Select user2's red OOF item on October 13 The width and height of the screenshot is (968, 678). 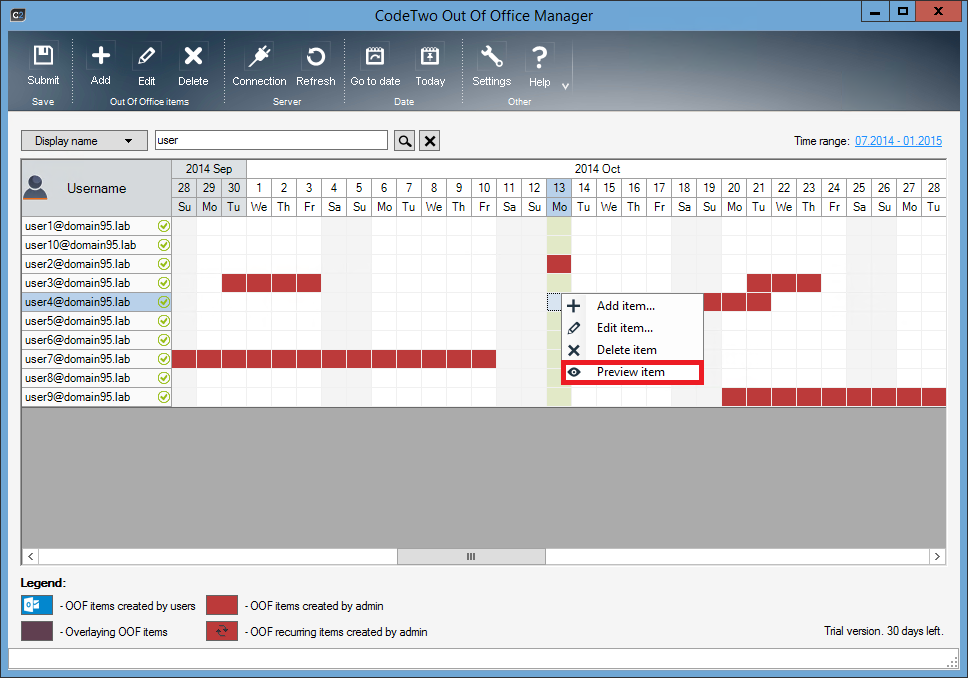[x=559, y=264]
